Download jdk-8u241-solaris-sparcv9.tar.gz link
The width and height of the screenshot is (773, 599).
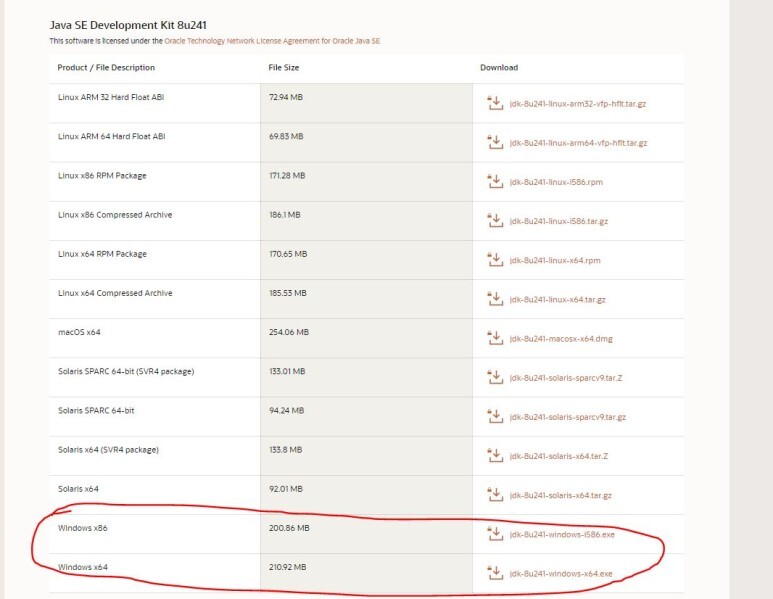[x=567, y=417]
